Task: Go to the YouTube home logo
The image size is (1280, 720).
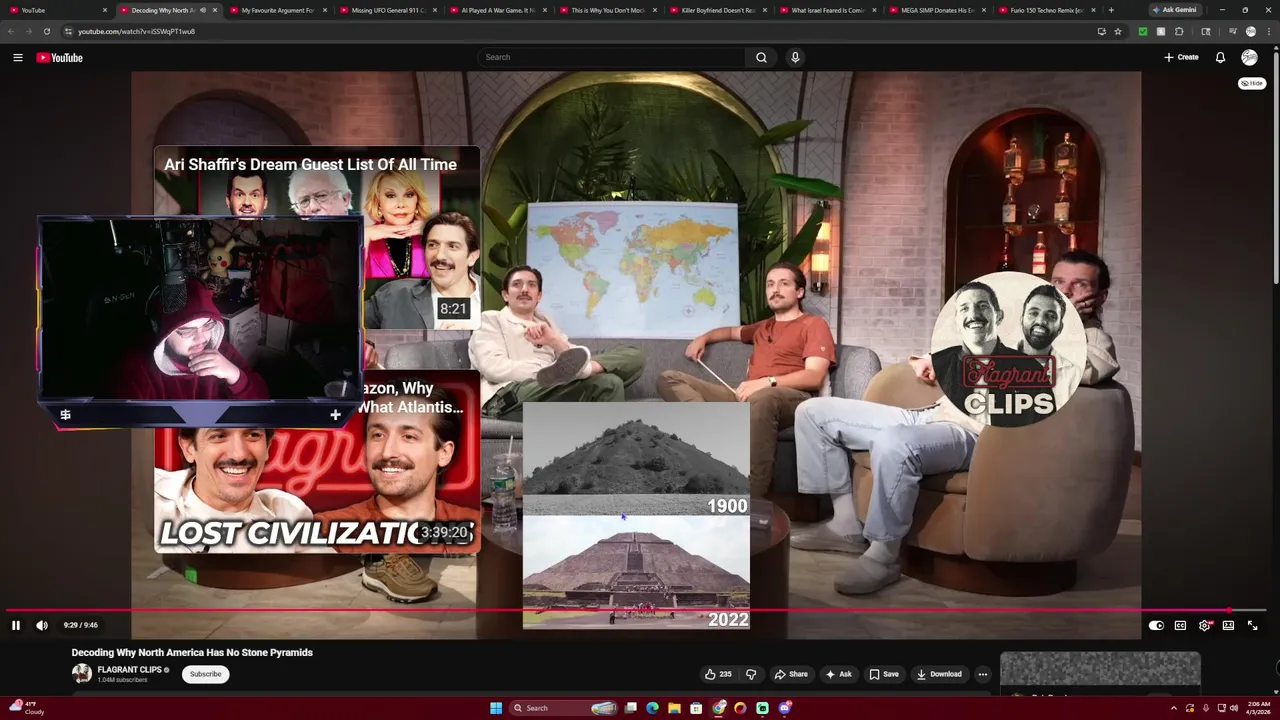Action: coord(60,57)
